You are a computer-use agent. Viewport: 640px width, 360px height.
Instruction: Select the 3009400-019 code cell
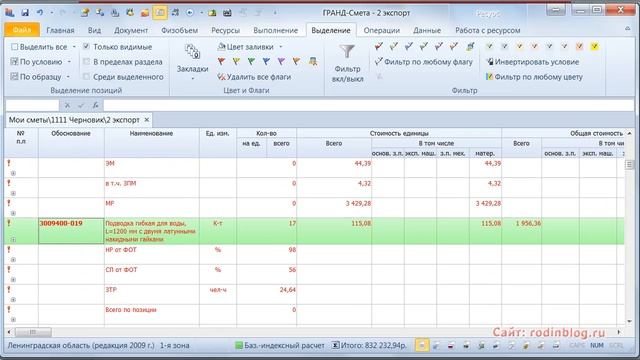coord(71,231)
